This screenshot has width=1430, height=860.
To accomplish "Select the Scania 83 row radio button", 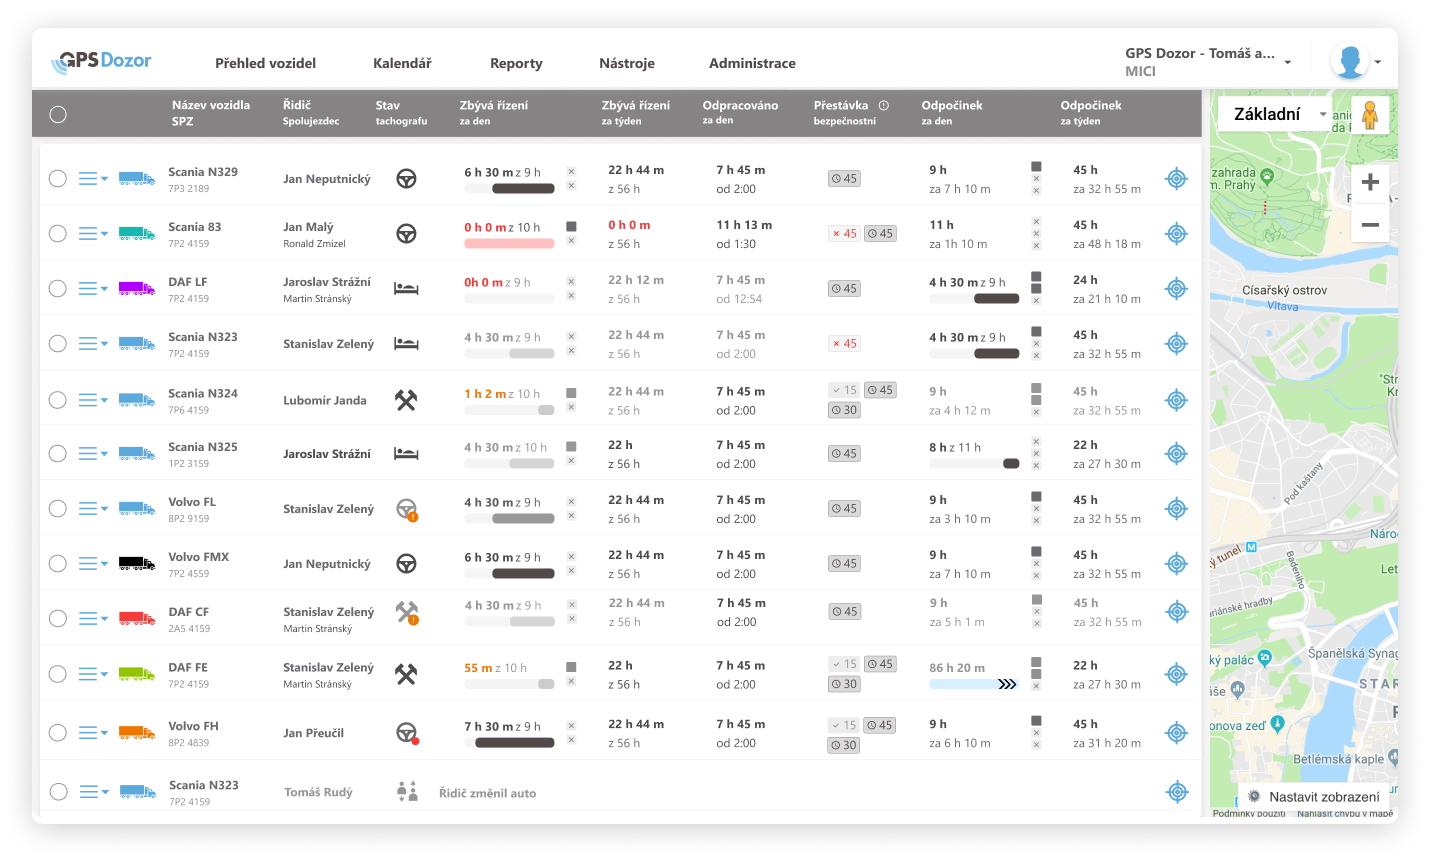I will 58,233.
